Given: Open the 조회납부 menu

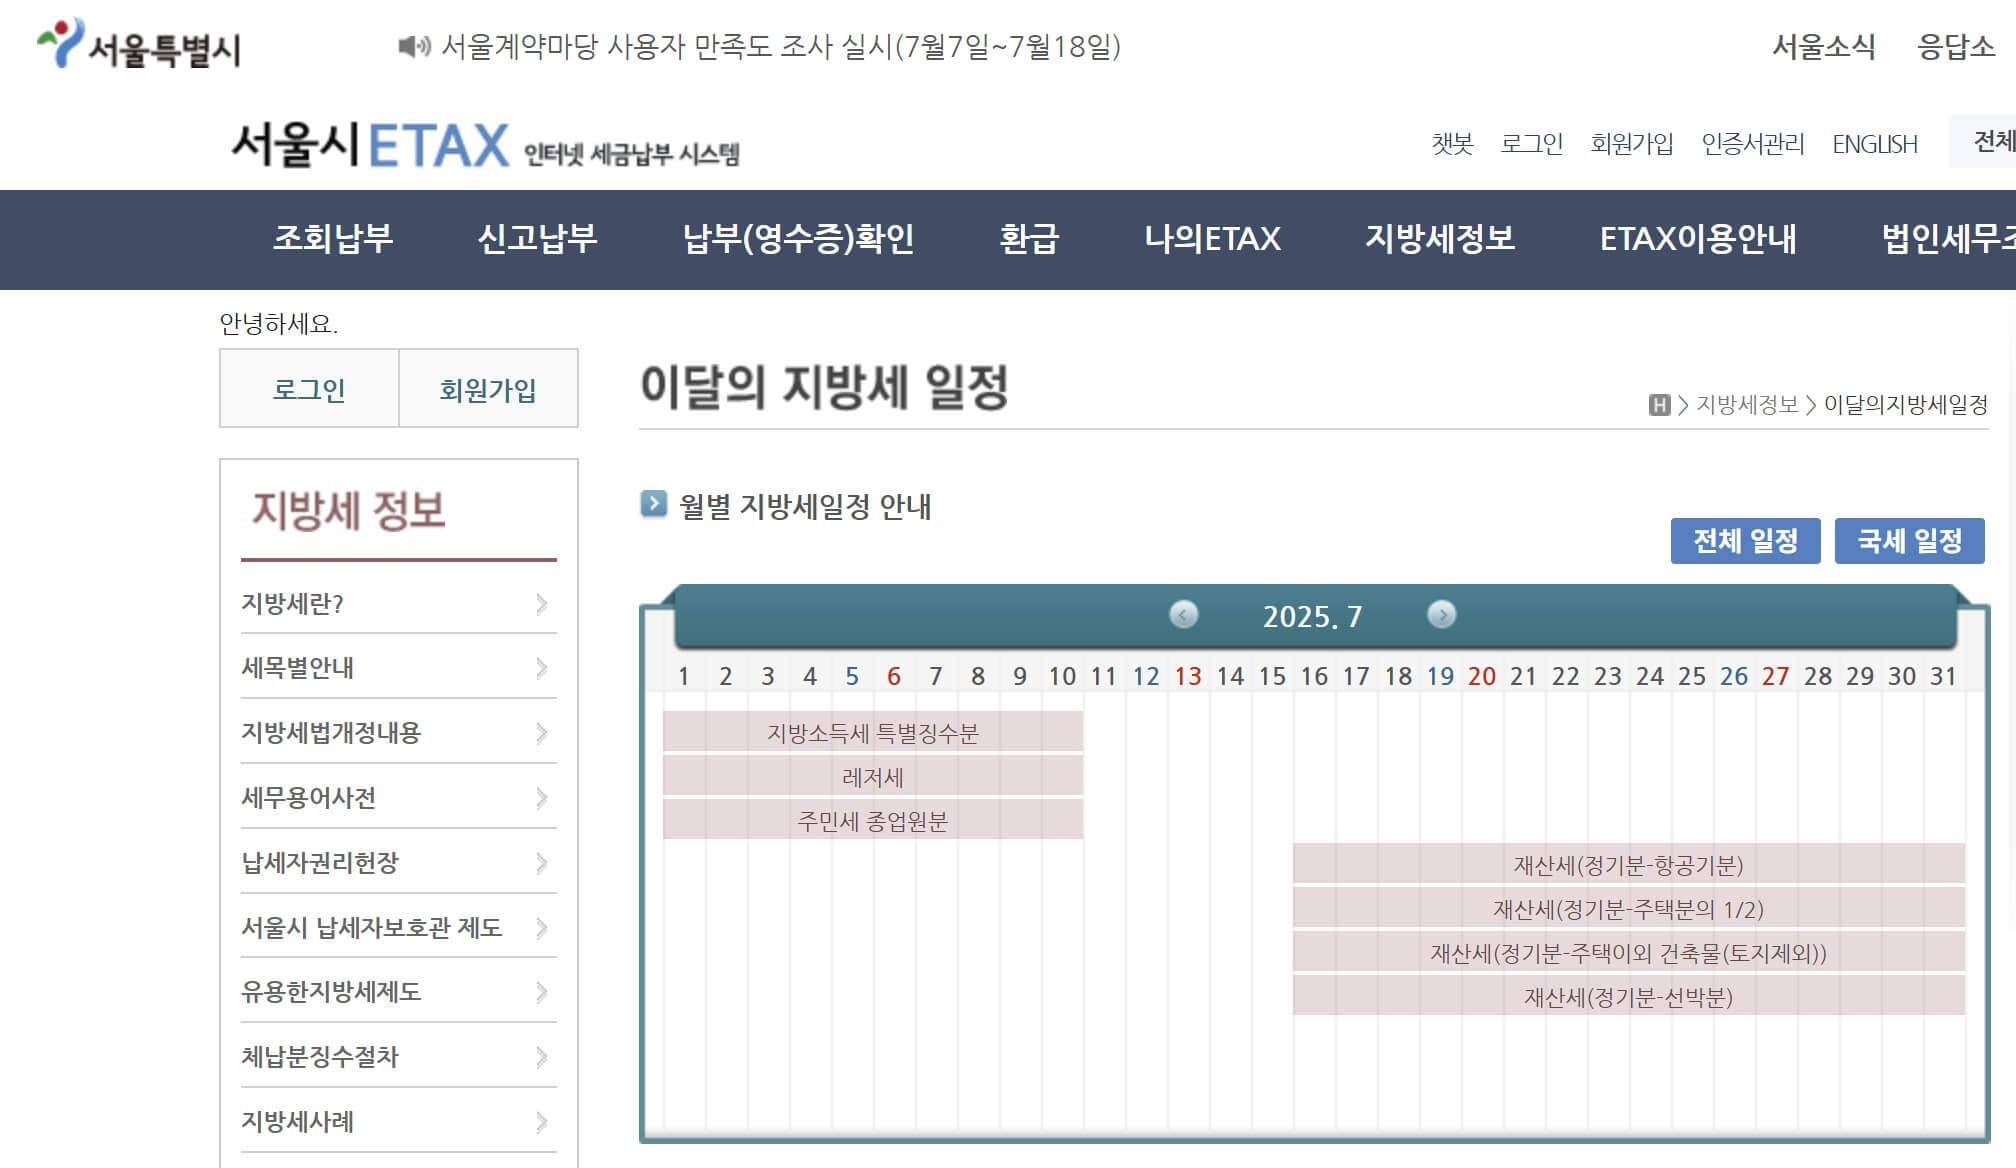Looking at the screenshot, I should [331, 240].
